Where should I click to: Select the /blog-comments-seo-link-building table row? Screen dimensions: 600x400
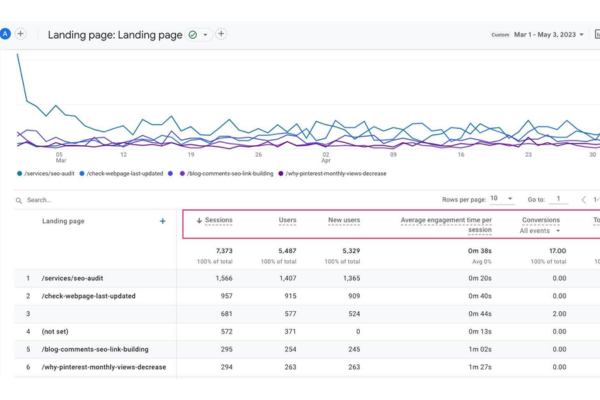pos(307,349)
